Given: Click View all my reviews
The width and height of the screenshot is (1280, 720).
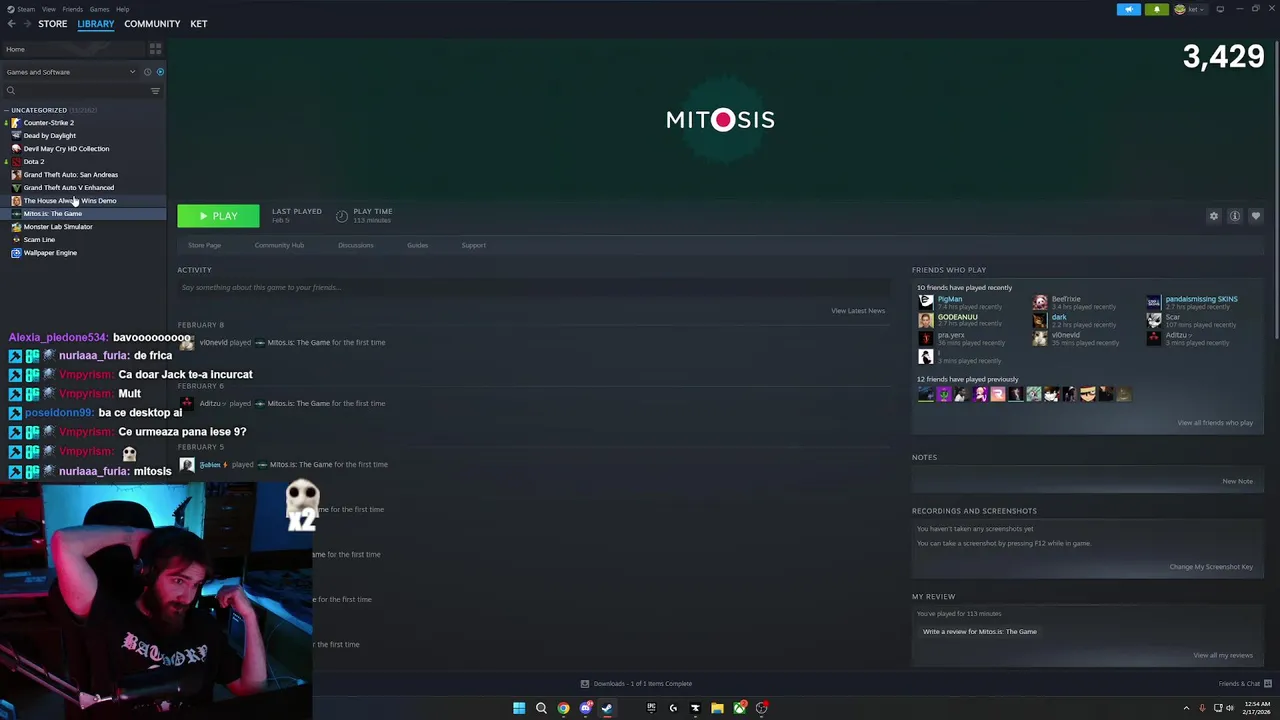Looking at the screenshot, I should click(x=1223, y=656).
